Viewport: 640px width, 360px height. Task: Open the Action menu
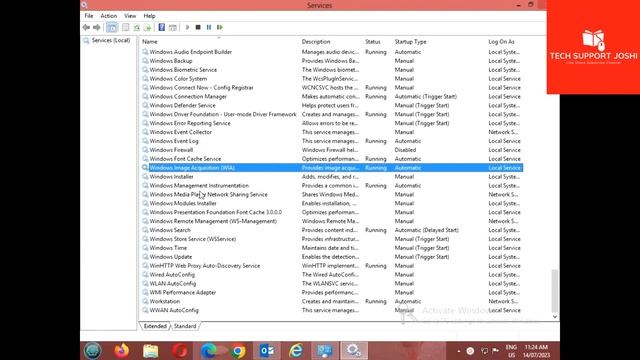click(x=109, y=16)
